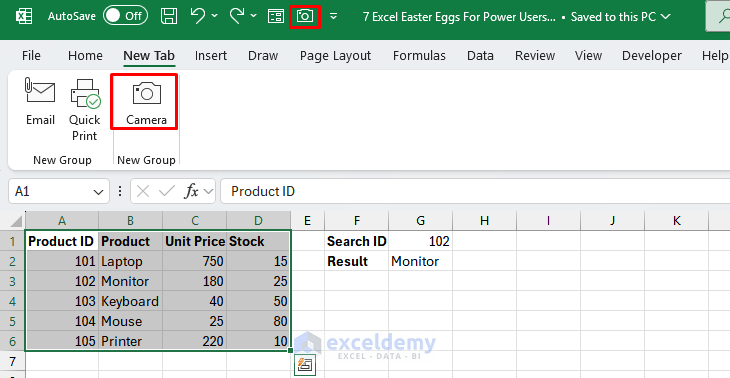Select column C header

click(x=195, y=221)
